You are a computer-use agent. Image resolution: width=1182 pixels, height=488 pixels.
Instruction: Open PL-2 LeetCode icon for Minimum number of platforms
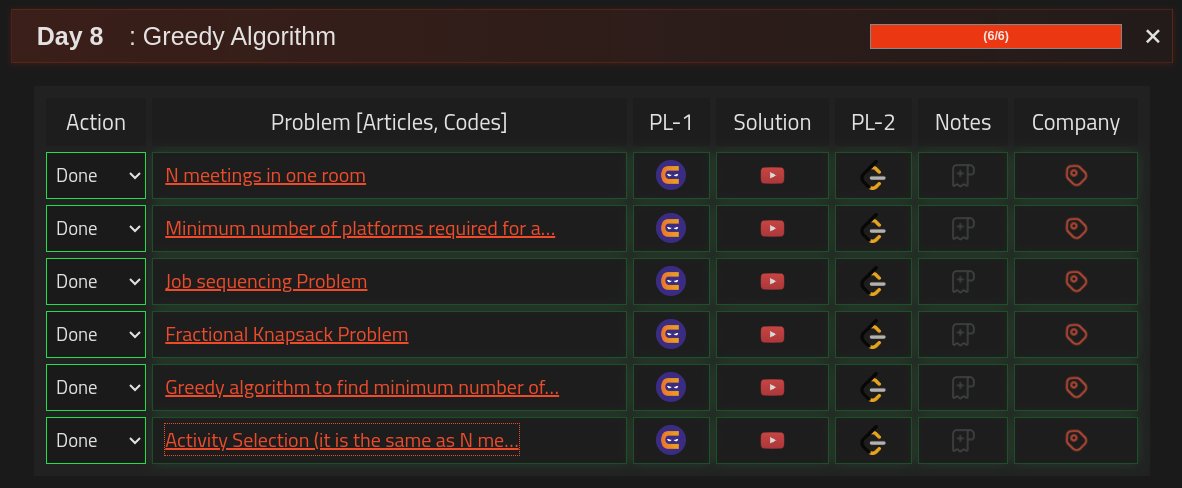point(873,229)
